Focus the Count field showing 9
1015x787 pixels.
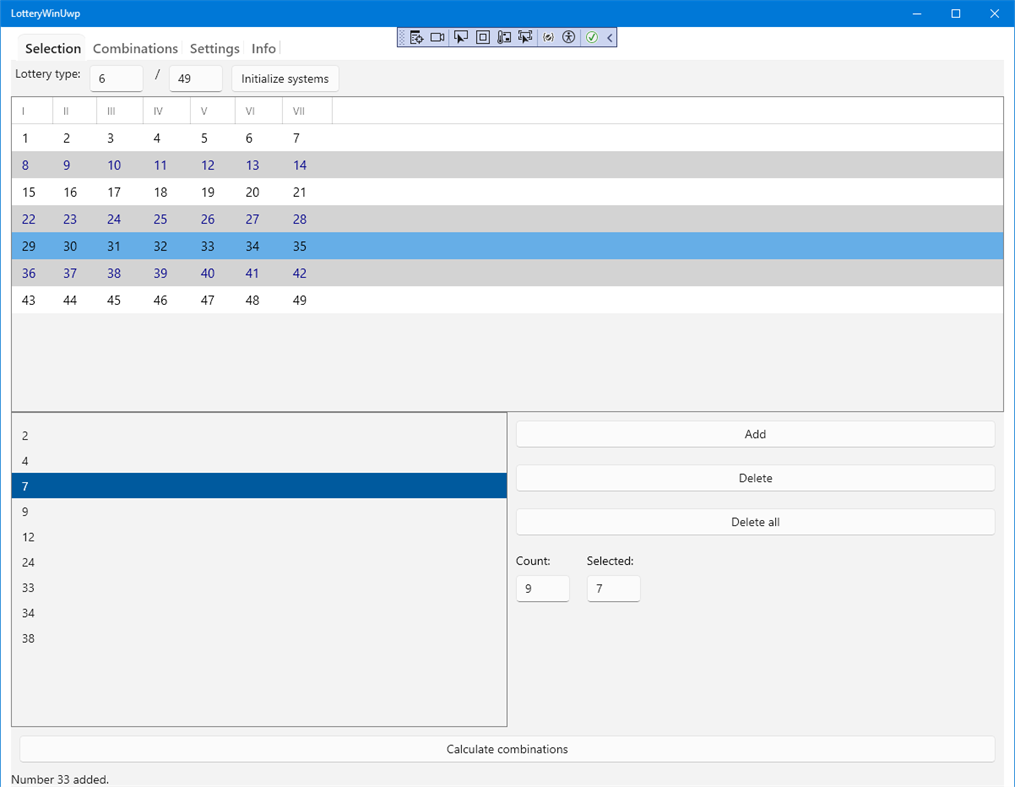(x=542, y=588)
